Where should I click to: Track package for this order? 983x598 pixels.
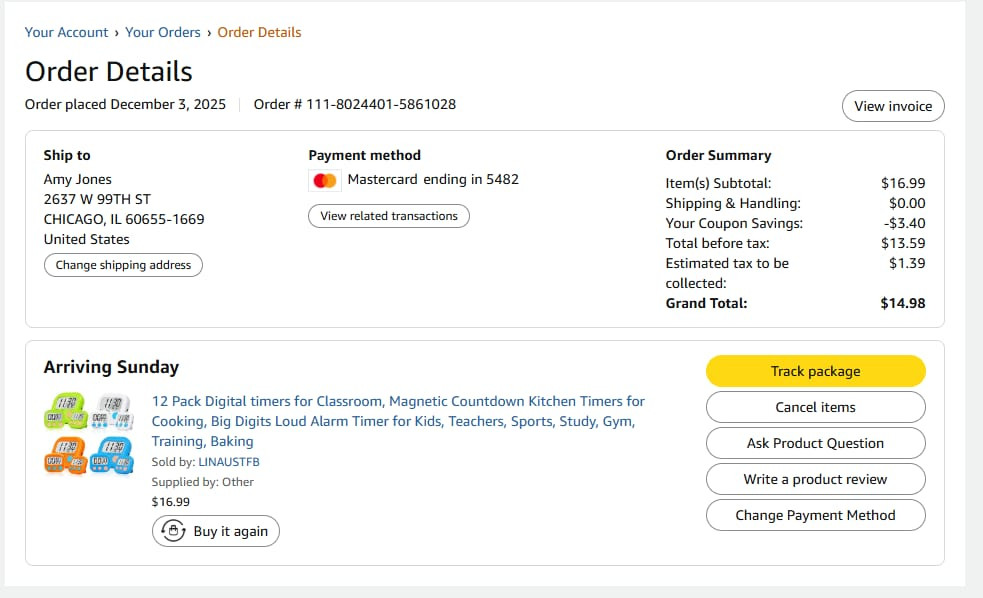(815, 371)
